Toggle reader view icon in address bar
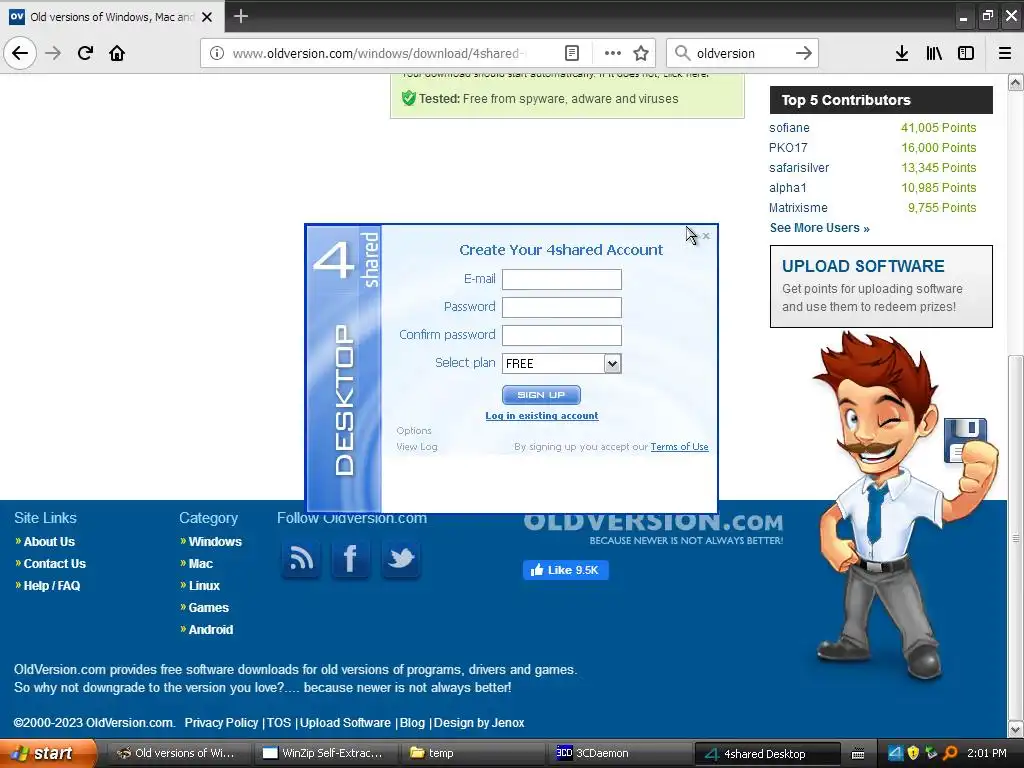 pyautogui.click(x=571, y=53)
